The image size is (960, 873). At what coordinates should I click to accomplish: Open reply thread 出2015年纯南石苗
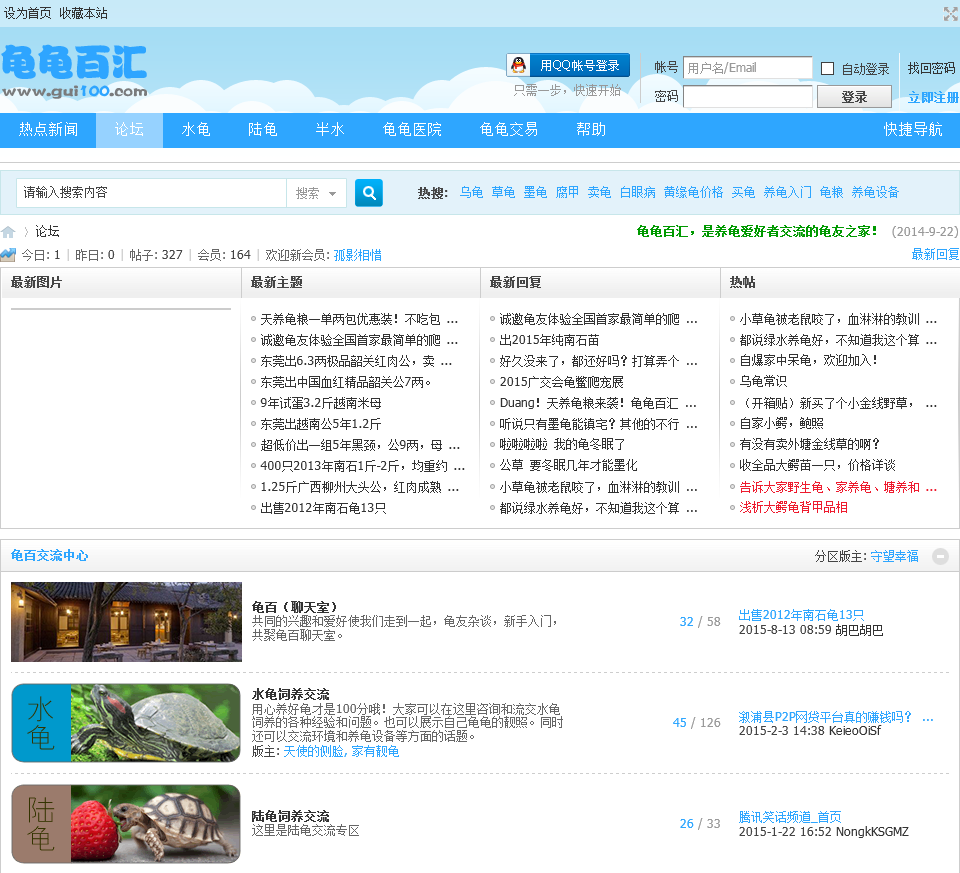549,340
